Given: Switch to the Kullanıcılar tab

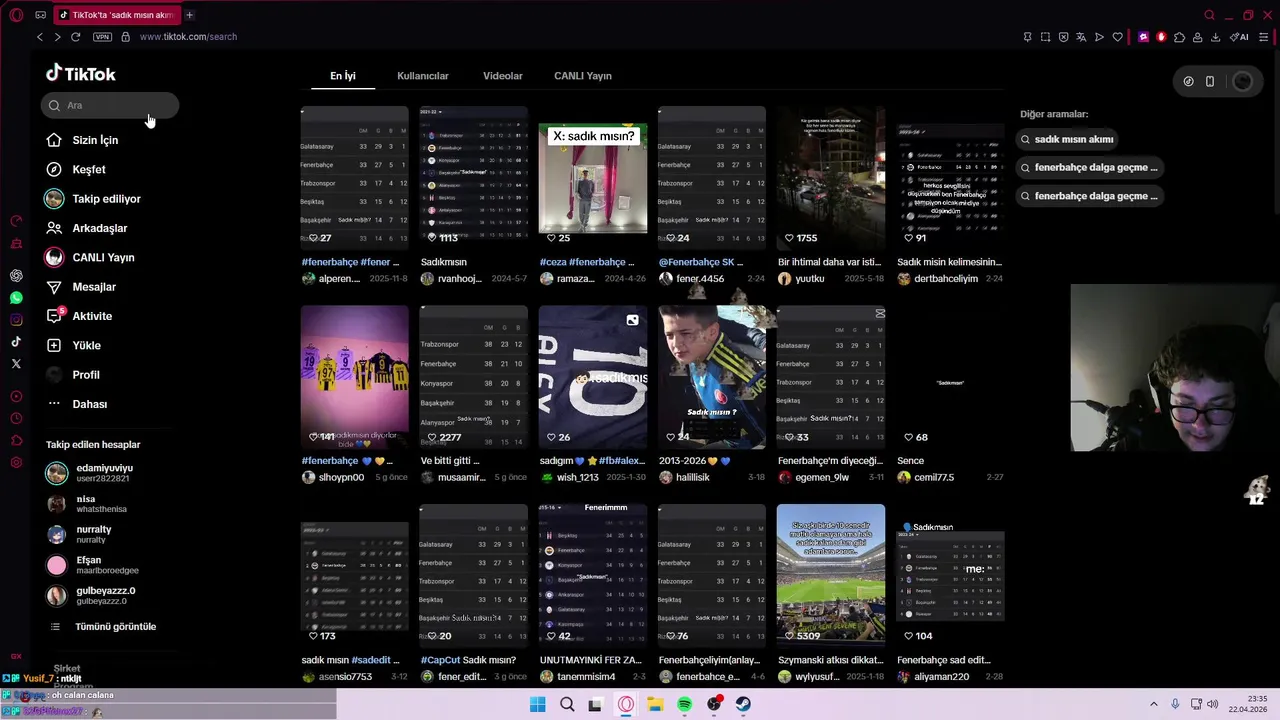Looking at the screenshot, I should [x=423, y=76].
